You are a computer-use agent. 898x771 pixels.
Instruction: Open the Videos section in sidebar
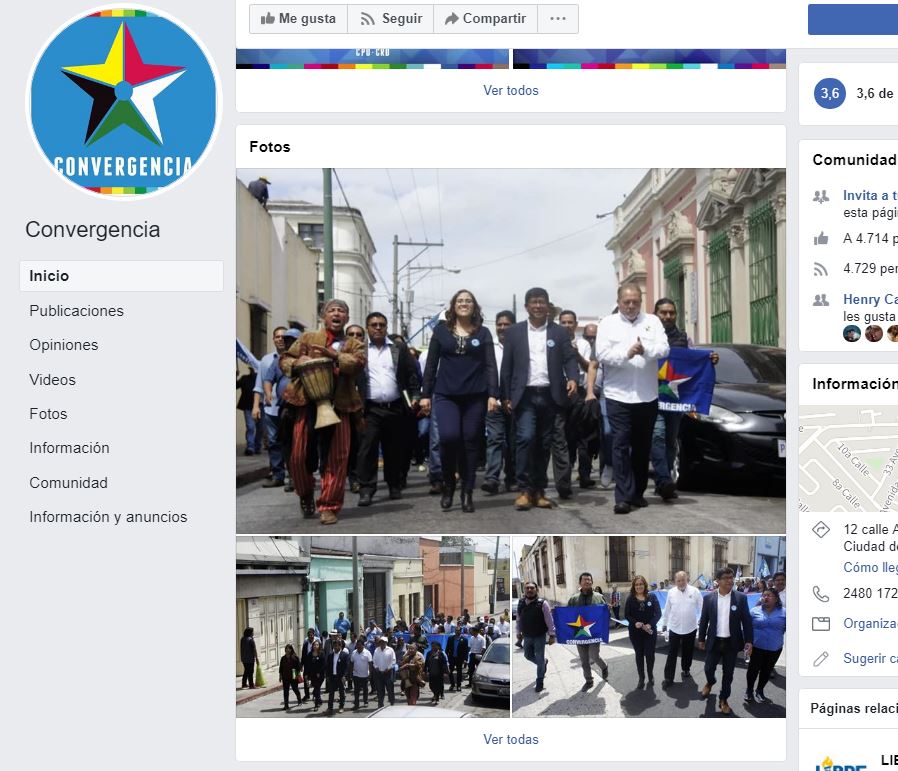pyautogui.click(x=53, y=380)
